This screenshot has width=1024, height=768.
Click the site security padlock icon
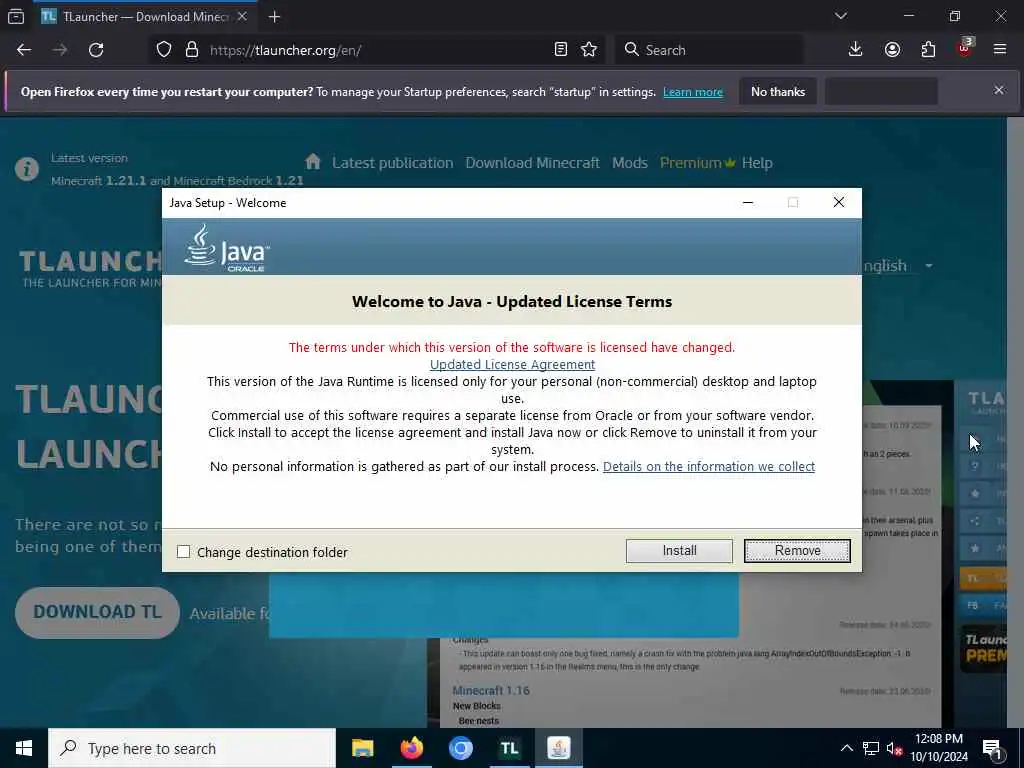(191, 50)
